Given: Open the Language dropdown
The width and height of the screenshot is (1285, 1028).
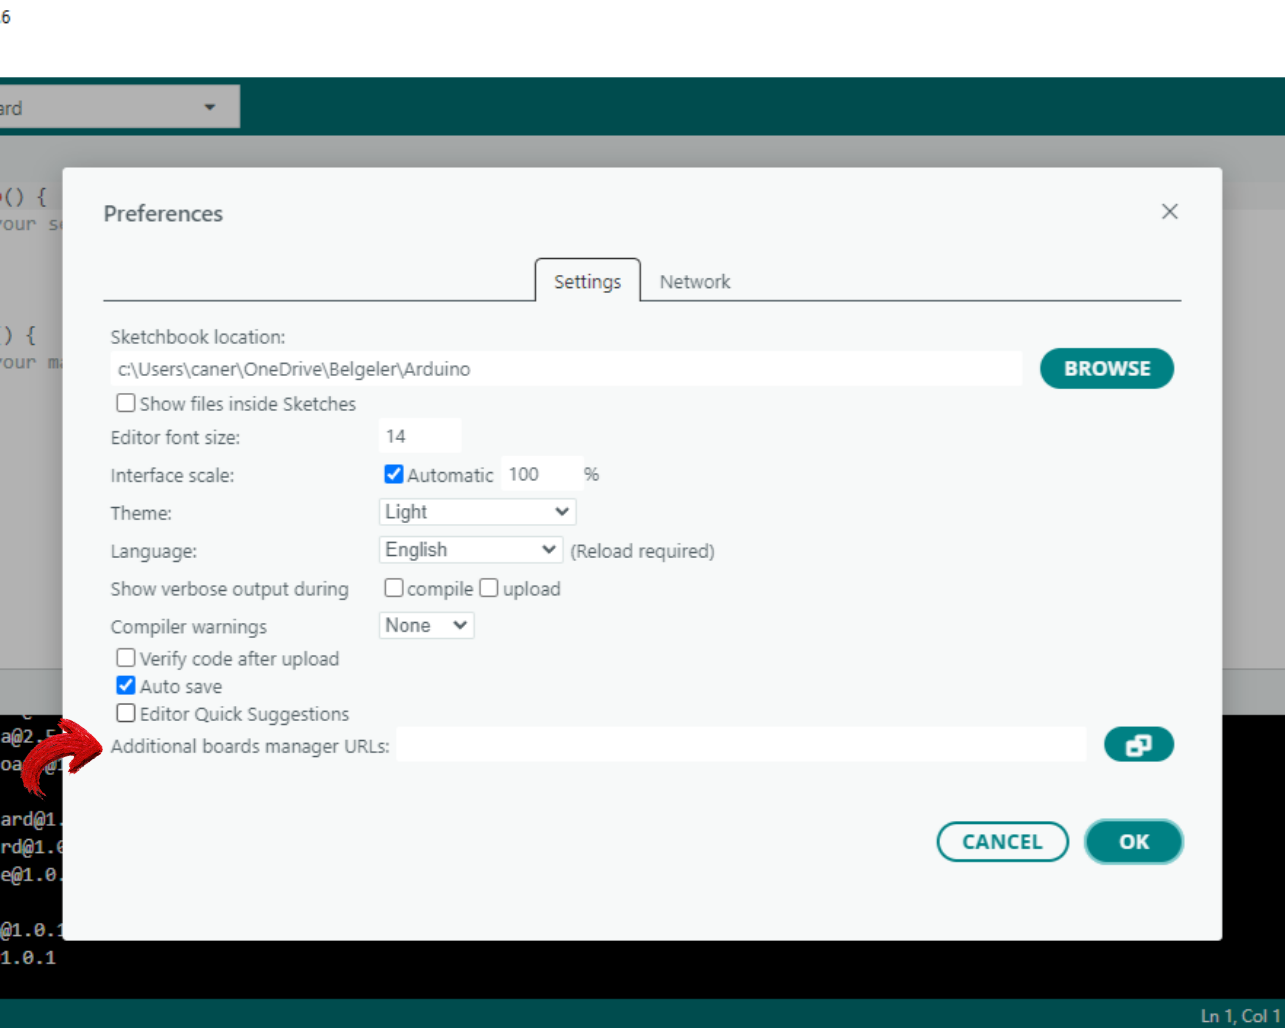Looking at the screenshot, I should (470, 550).
